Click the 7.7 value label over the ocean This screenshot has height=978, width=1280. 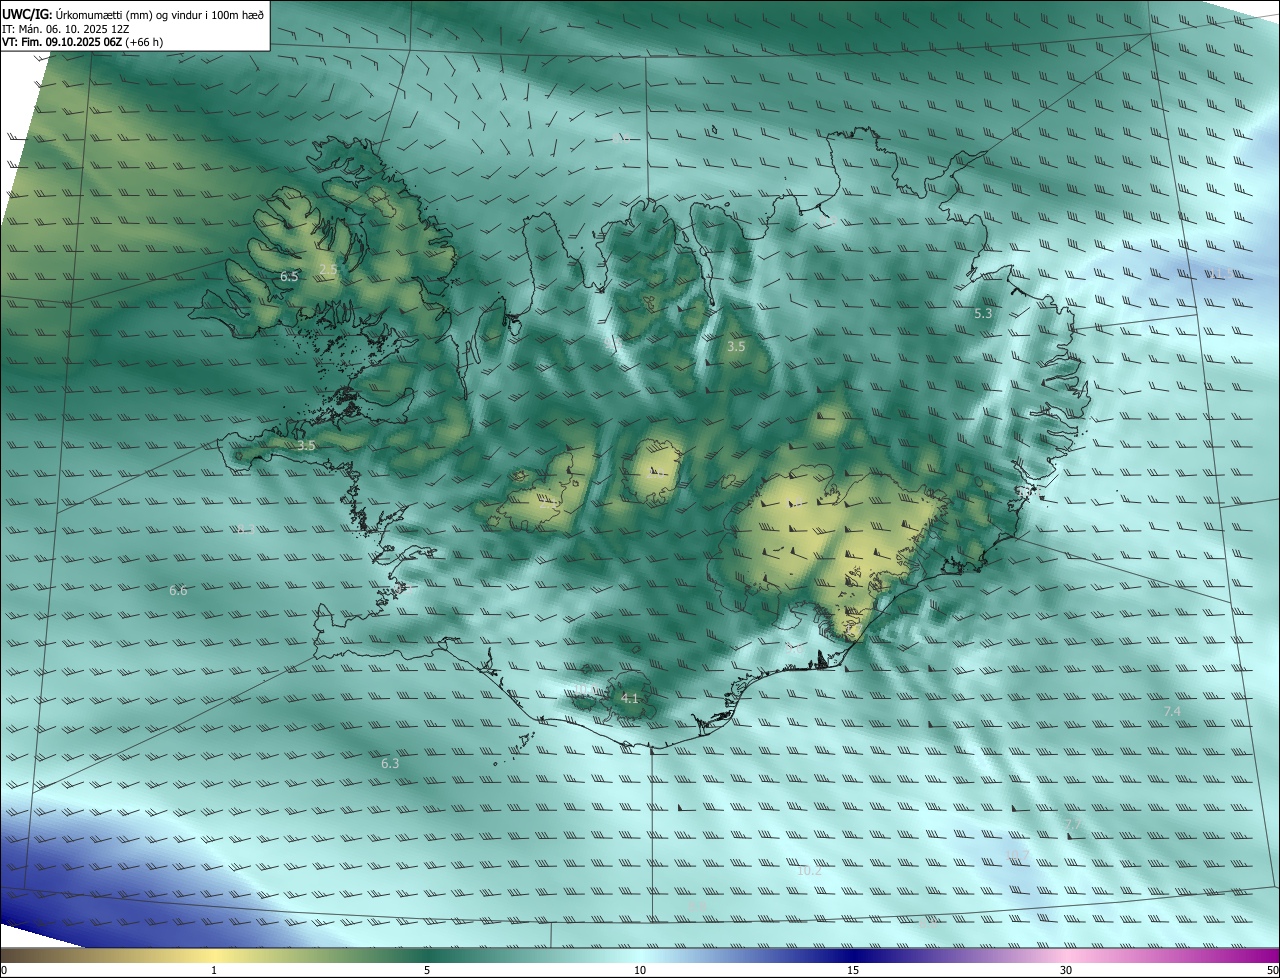(x=1072, y=825)
